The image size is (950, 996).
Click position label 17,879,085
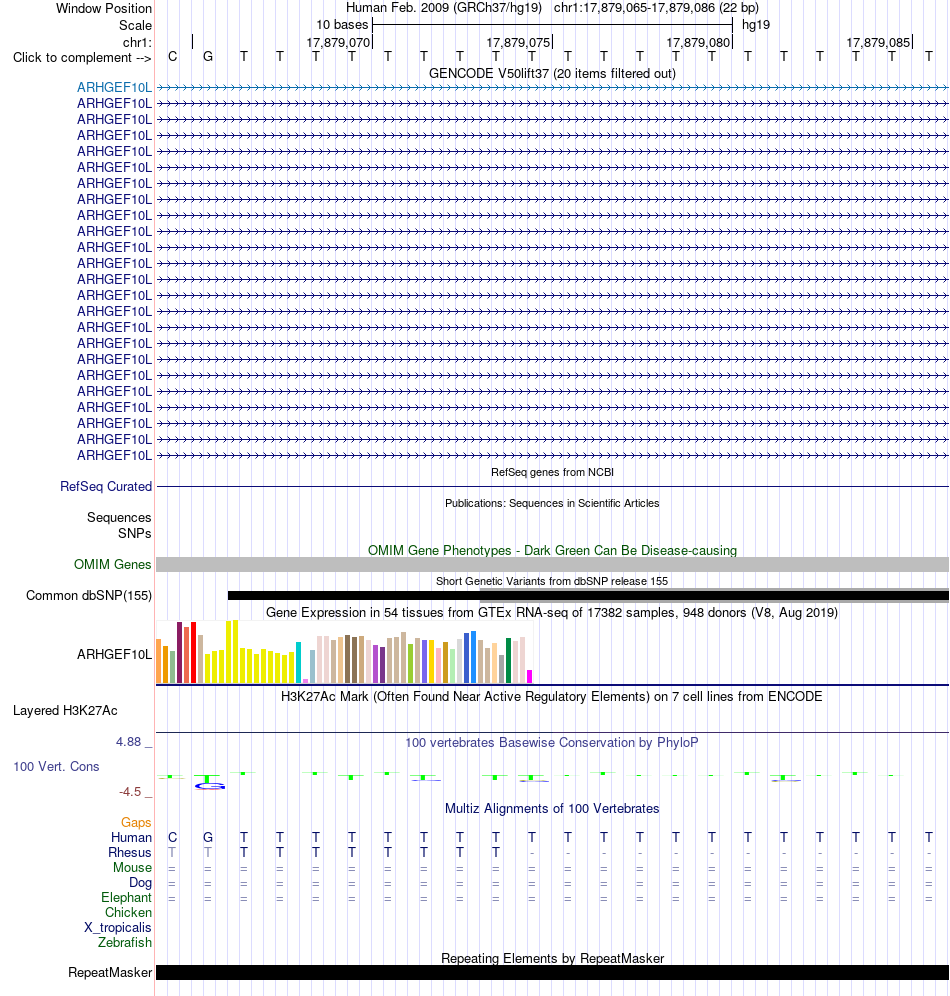[x=878, y=43]
